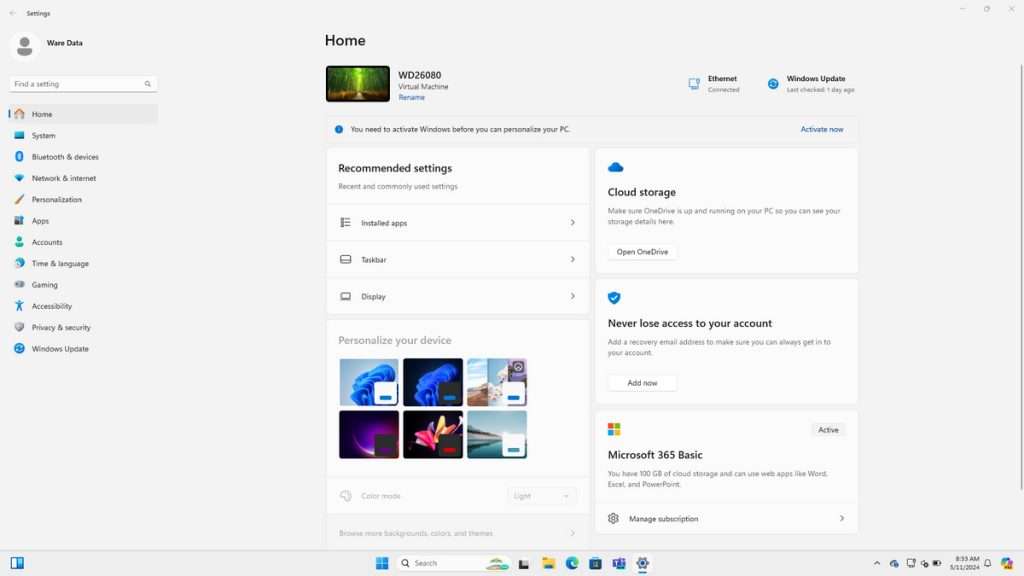The image size is (1024, 576).
Task: Click the cloud icon on Cloud storage card
Action: point(615,168)
